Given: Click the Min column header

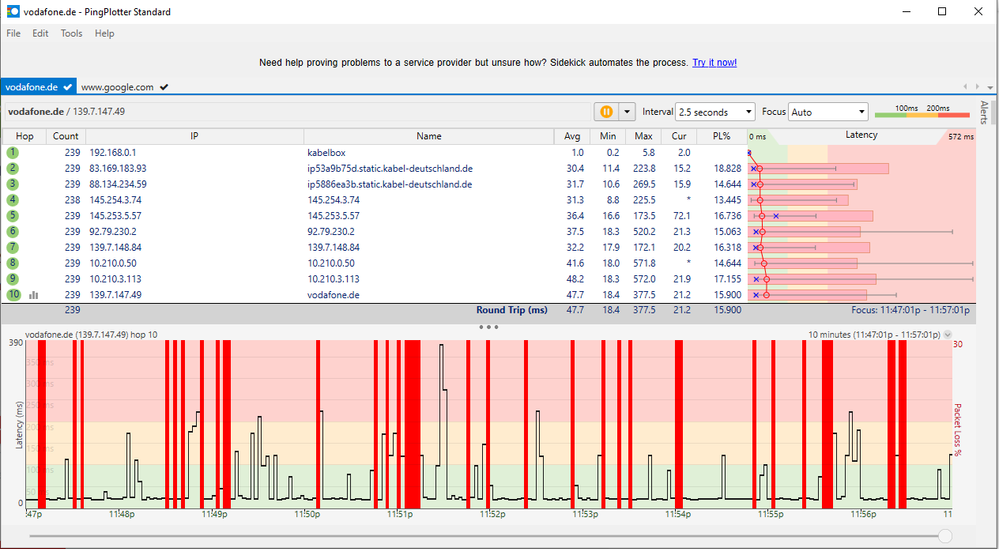Looking at the screenshot, I should click(608, 136).
